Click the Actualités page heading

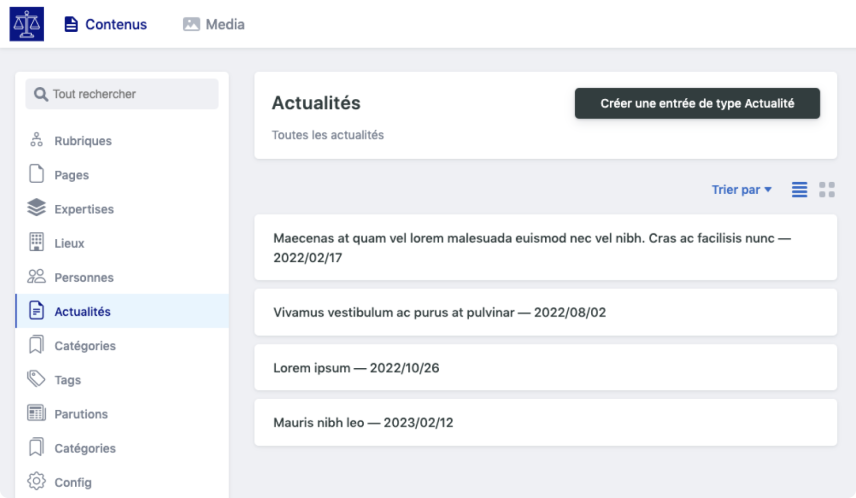316,103
